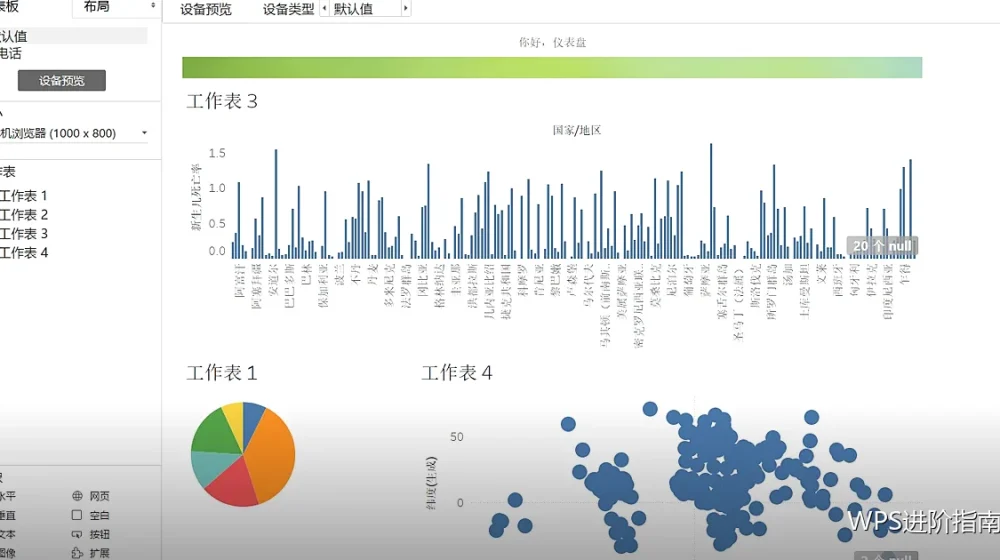Image resolution: width=1000 pixels, height=560 pixels.
Task: Click the 设备类型 label
Action: click(288, 9)
